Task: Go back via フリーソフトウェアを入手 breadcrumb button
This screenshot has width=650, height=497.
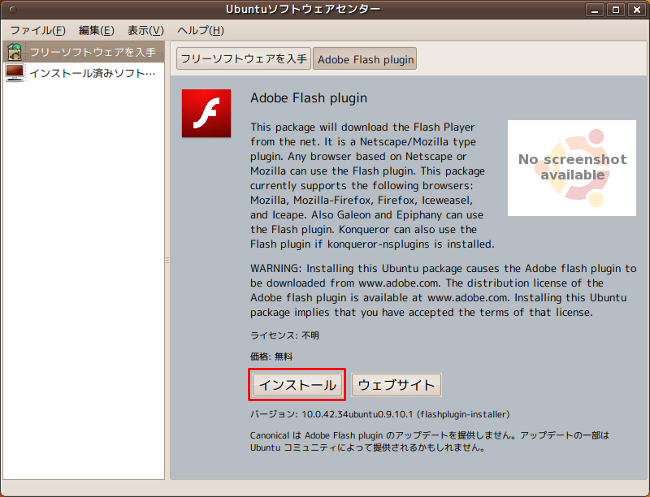Action: coord(243,59)
